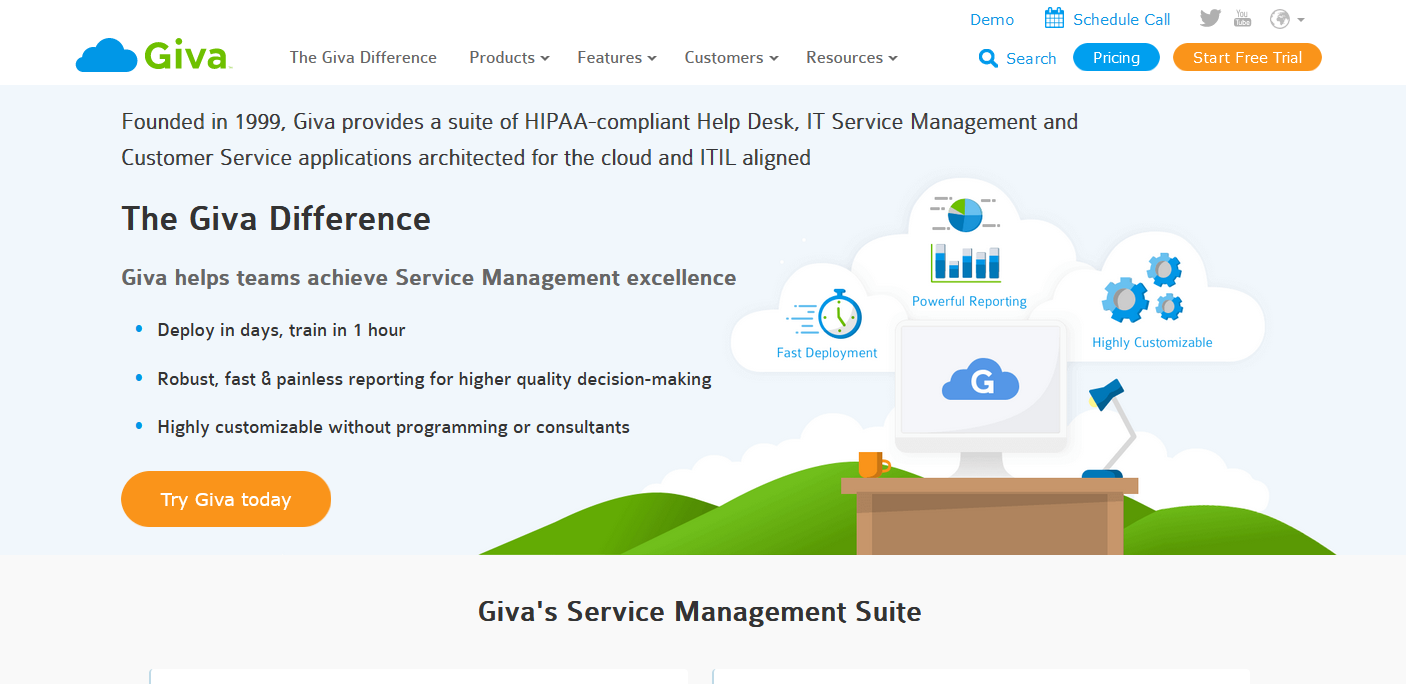Click the Start Free Trial button
This screenshot has width=1406, height=684.
click(1247, 58)
